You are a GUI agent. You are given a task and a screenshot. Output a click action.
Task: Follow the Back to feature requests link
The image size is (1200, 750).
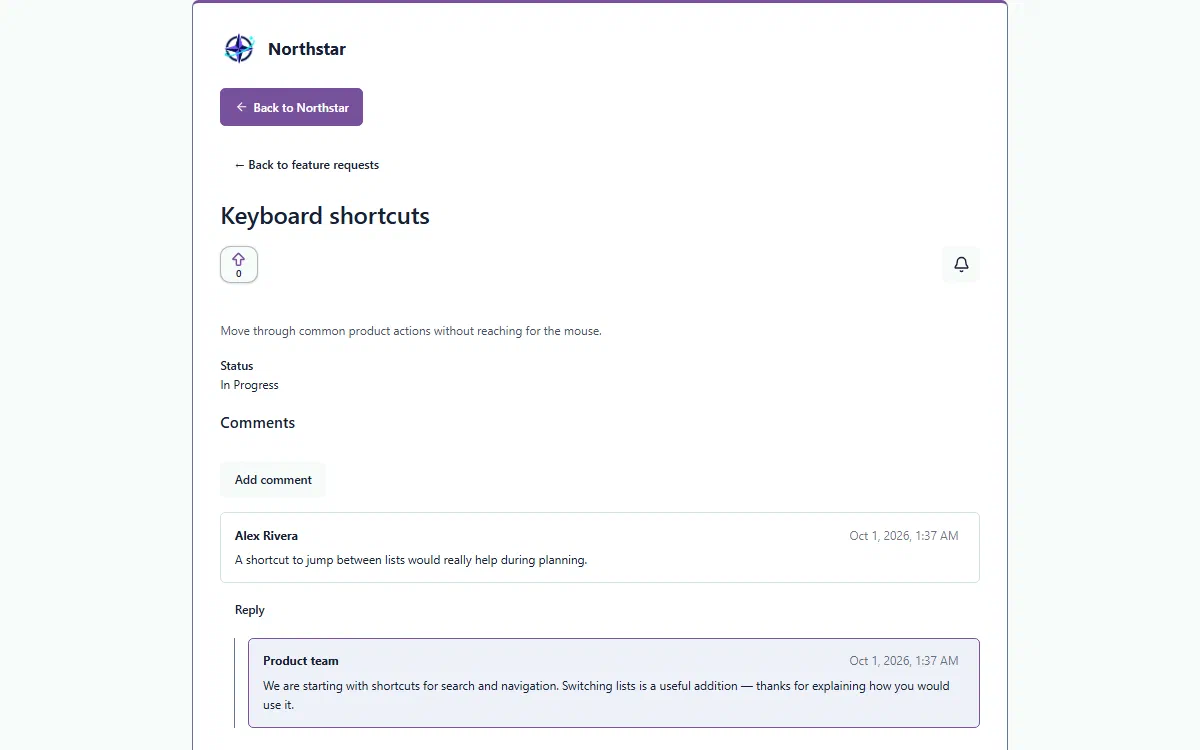coord(307,165)
